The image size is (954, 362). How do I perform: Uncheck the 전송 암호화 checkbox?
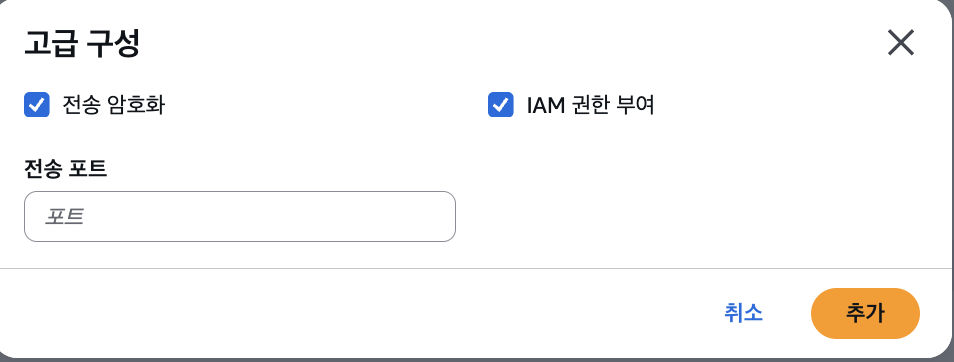[37, 105]
